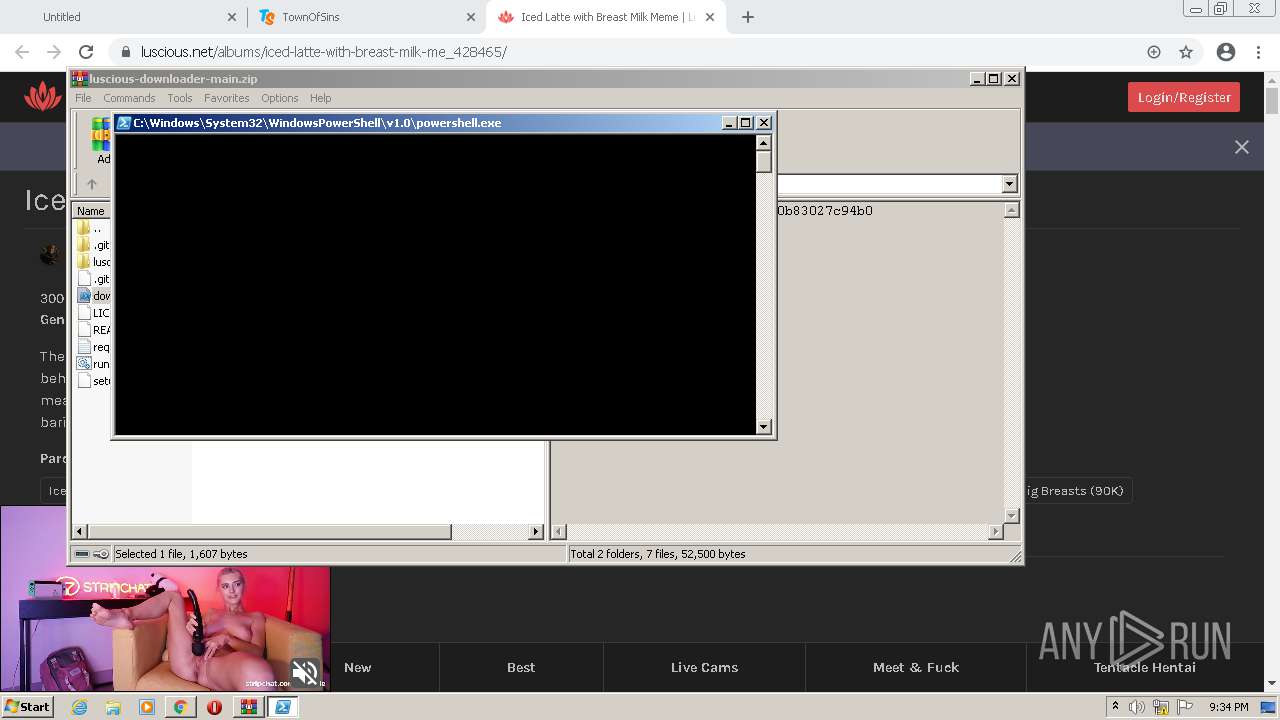
Task: Select the 'REA' file row
Action: 93,330
